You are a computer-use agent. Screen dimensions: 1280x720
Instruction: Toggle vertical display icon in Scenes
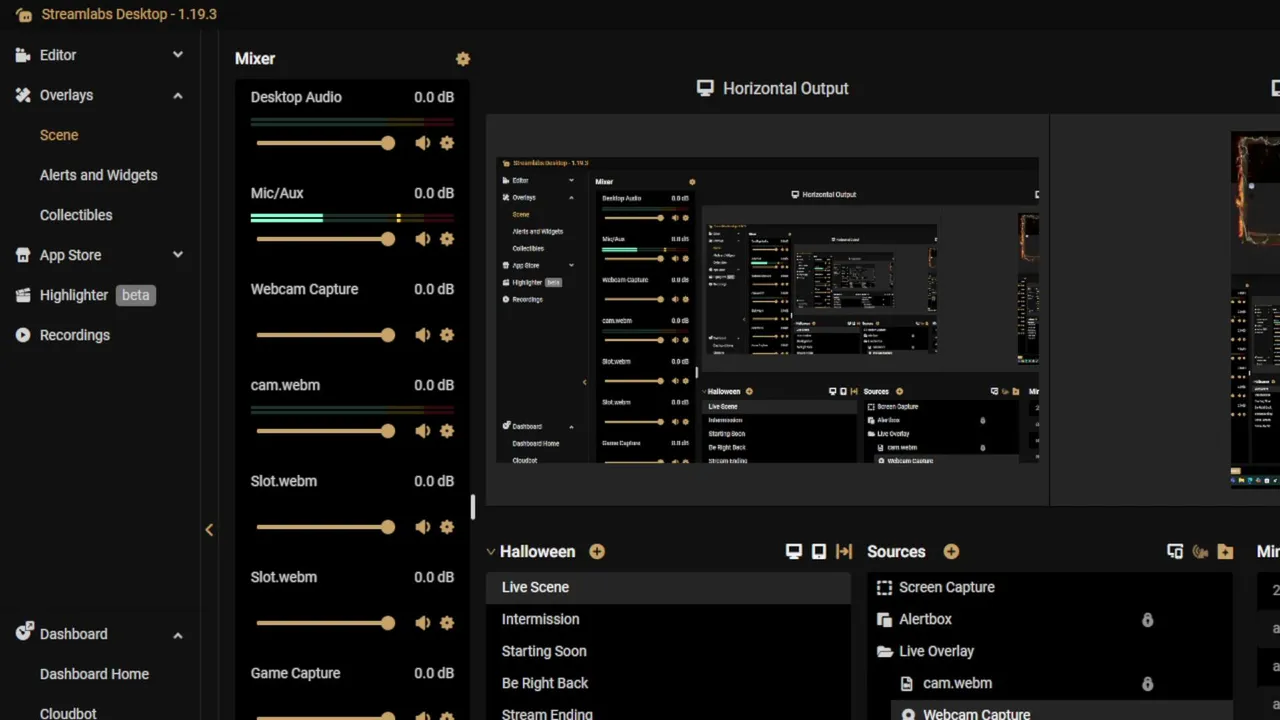(819, 551)
